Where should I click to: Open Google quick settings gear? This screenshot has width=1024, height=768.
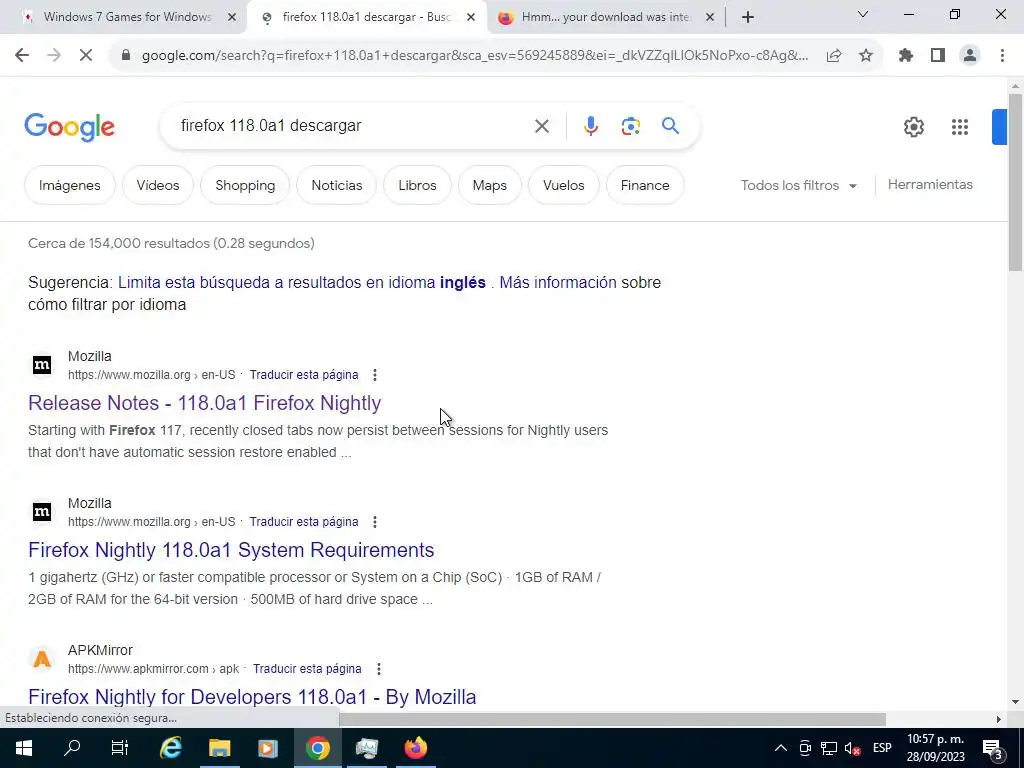914,127
